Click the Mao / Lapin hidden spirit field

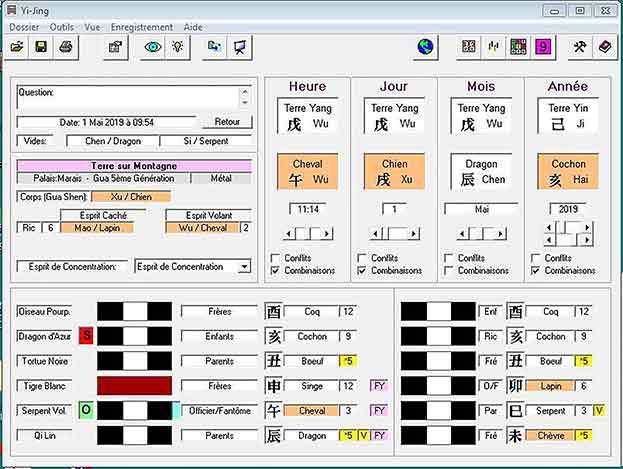97,228
